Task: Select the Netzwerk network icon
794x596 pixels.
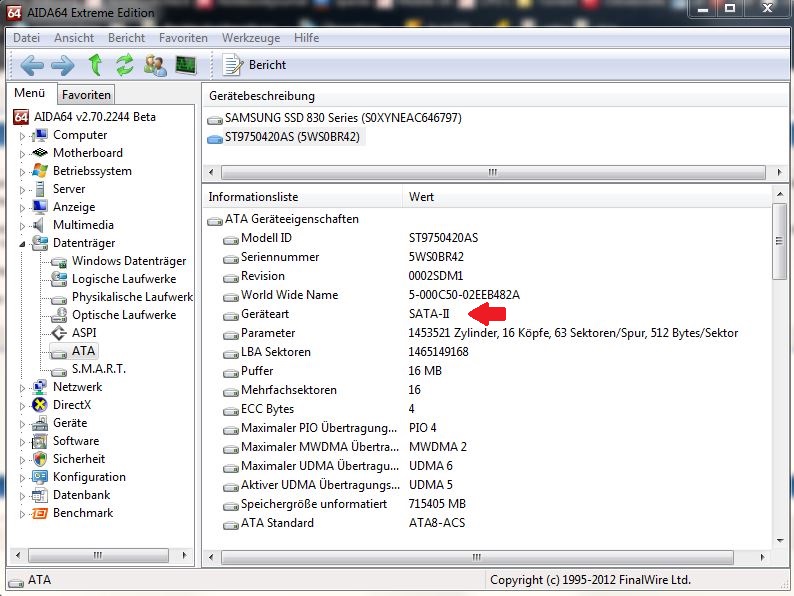Action: (x=39, y=387)
